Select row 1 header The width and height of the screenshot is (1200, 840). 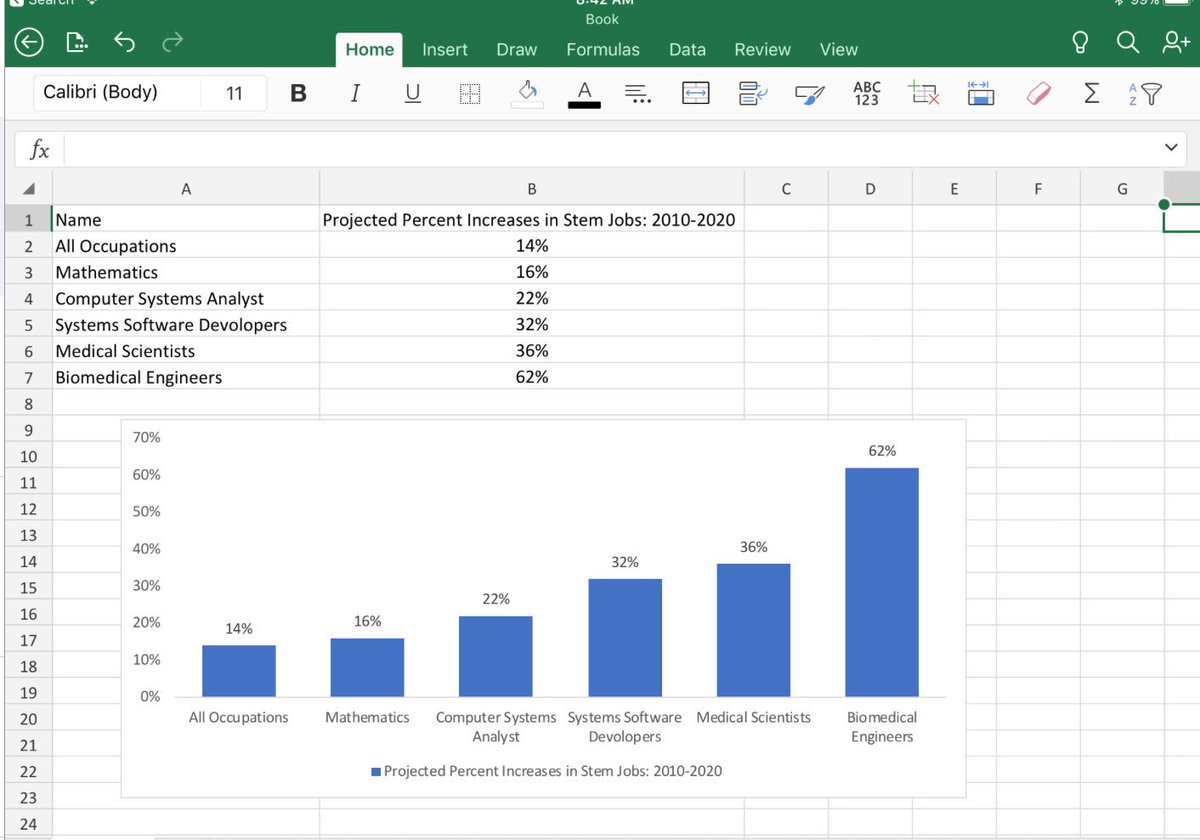pyautogui.click(x=29, y=220)
